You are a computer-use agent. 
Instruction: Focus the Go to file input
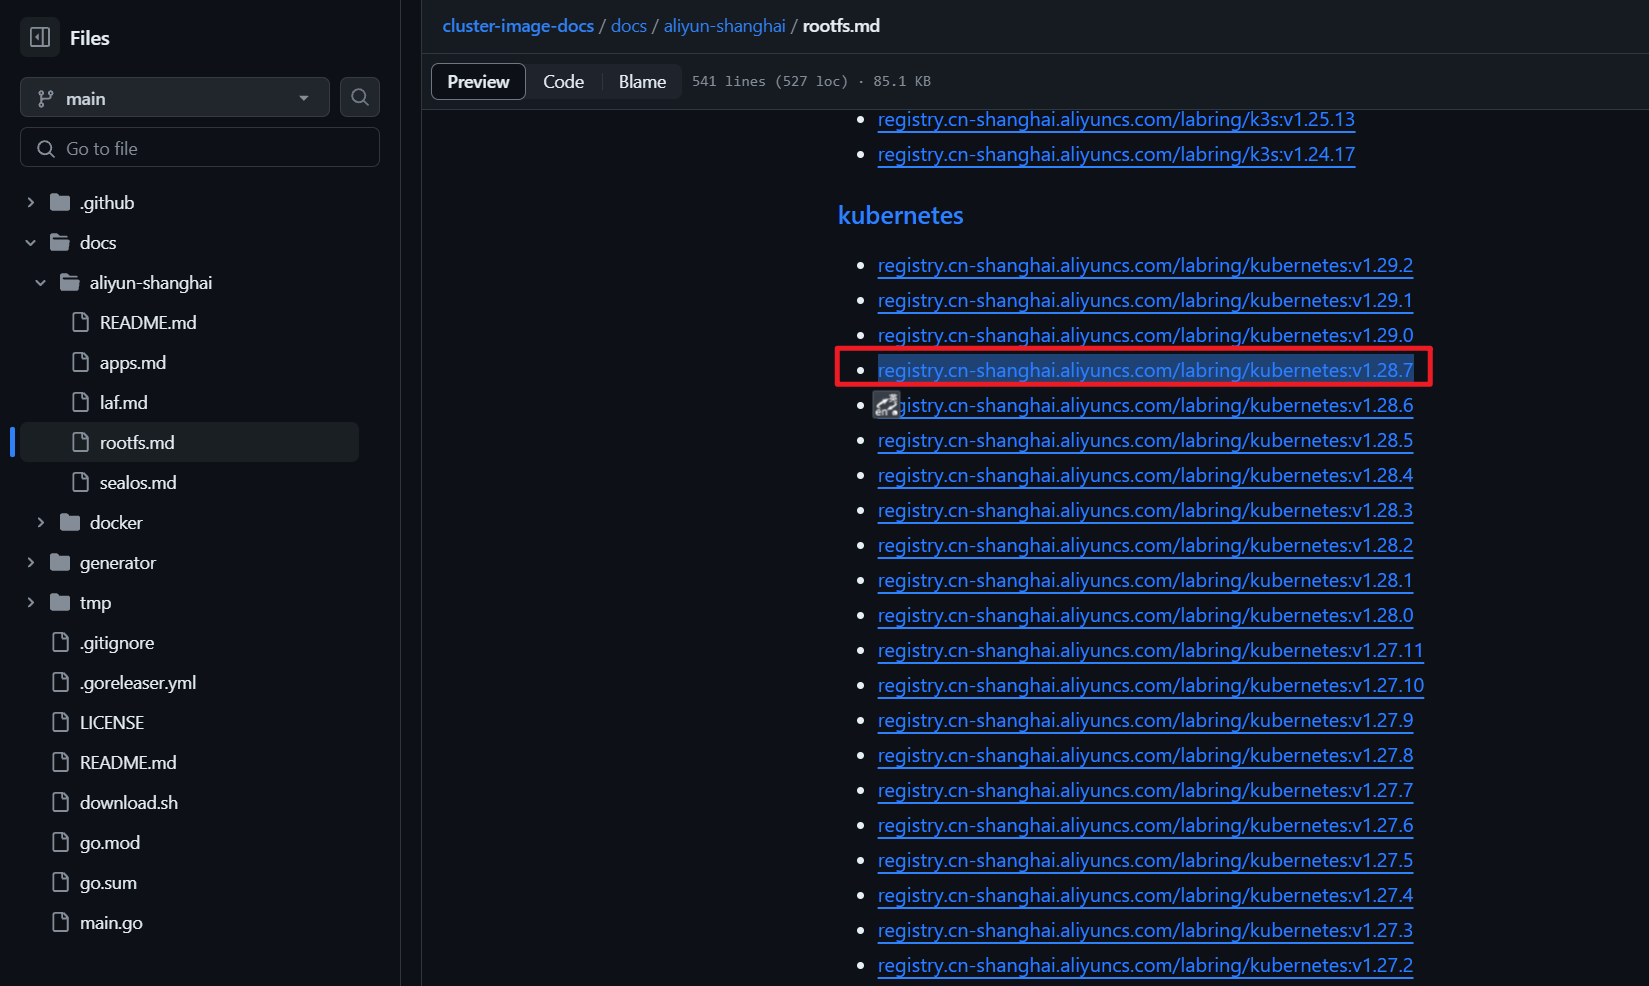200,148
